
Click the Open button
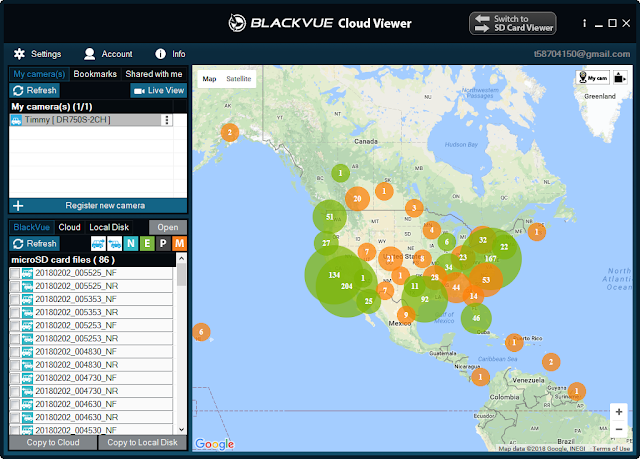click(x=168, y=227)
